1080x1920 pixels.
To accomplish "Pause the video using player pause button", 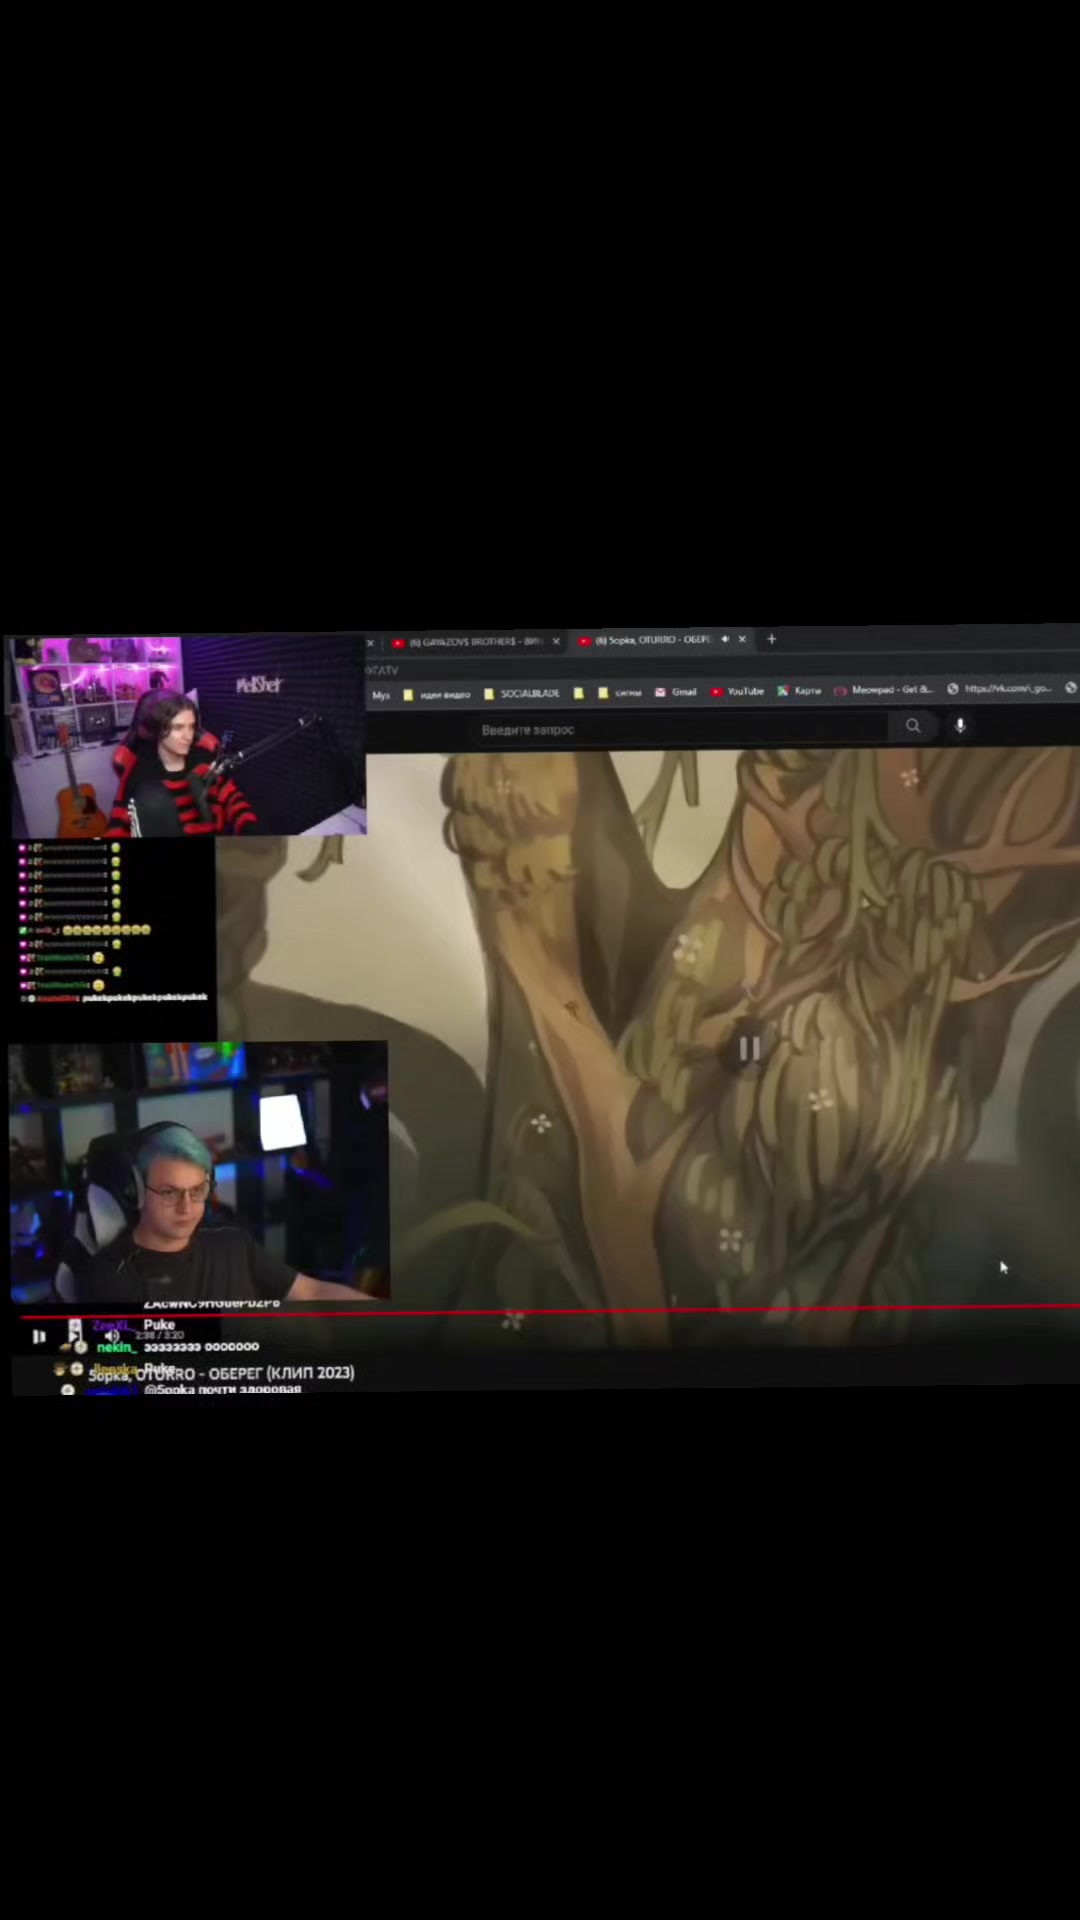I will 39,1336.
